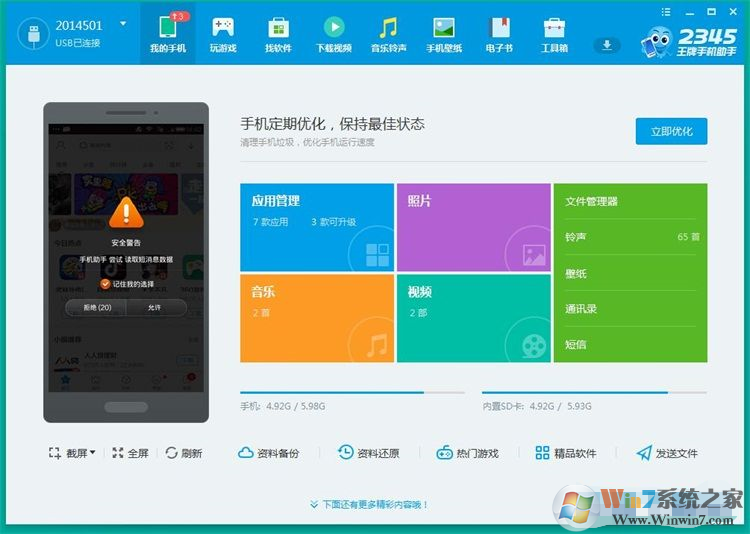Click the USB connection icon

point(33,34)
